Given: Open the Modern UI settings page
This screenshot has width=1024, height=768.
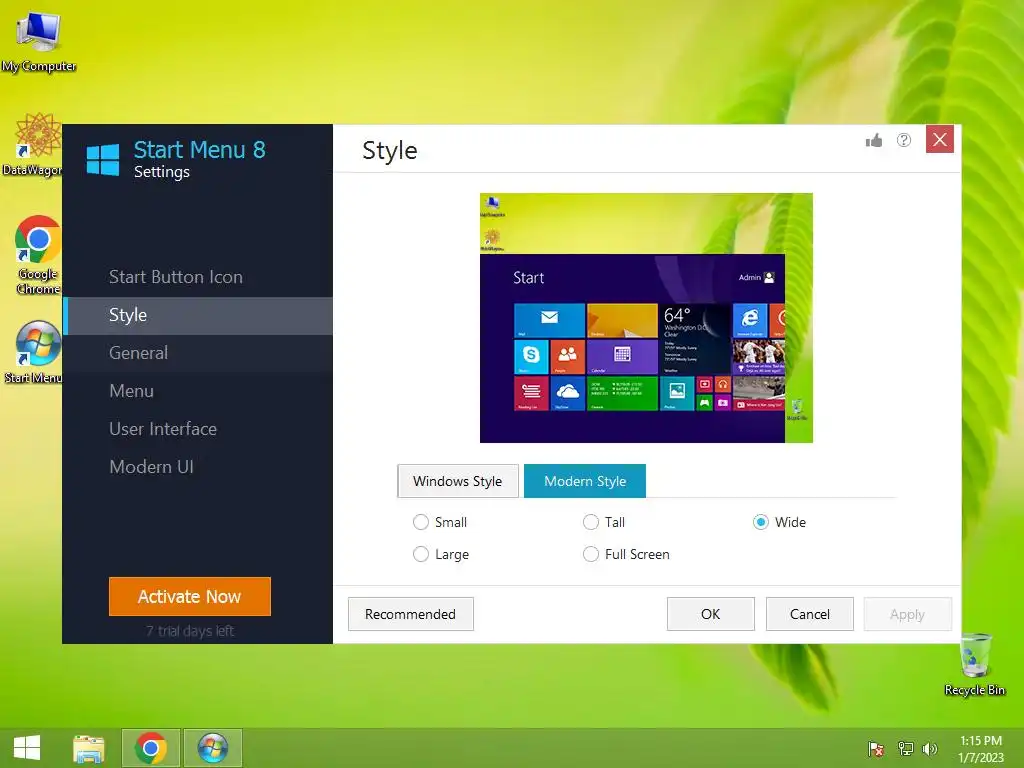Looking at the screenshot, I should click(197, 467).
